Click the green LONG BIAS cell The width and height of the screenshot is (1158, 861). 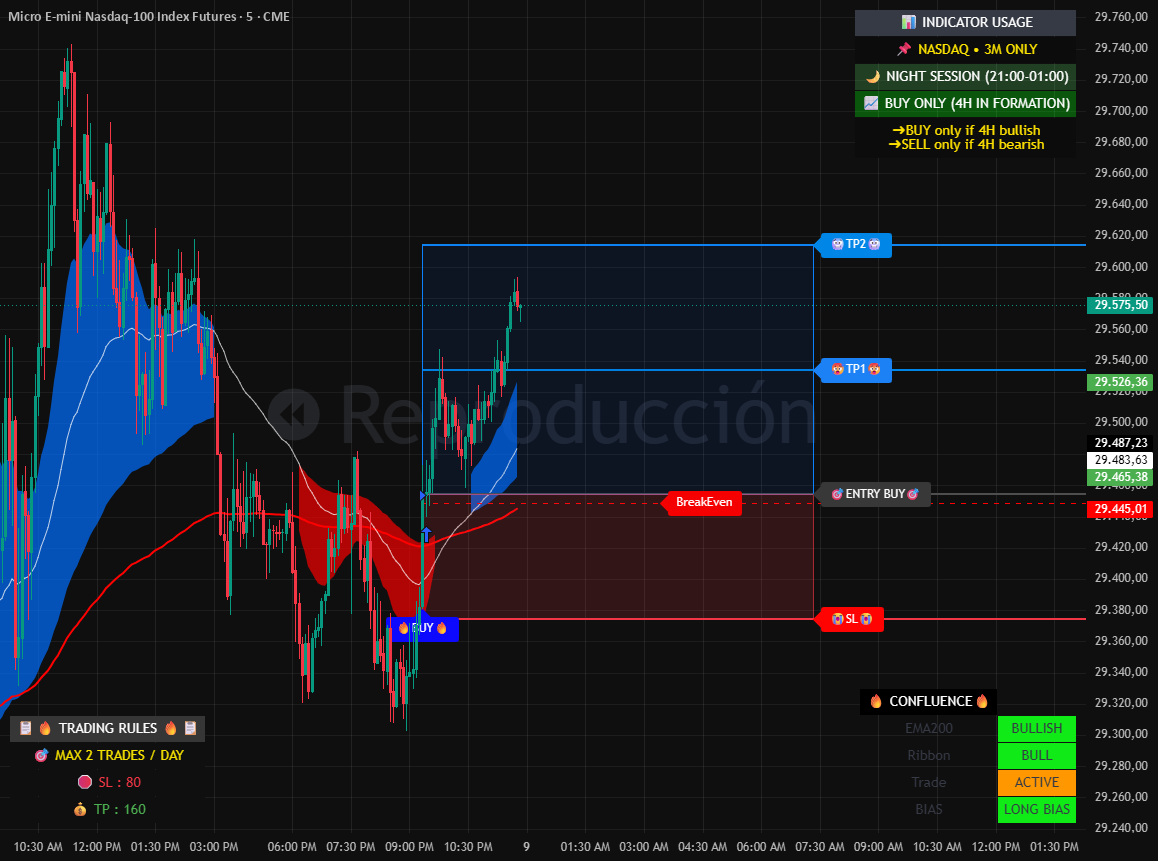1037,809
